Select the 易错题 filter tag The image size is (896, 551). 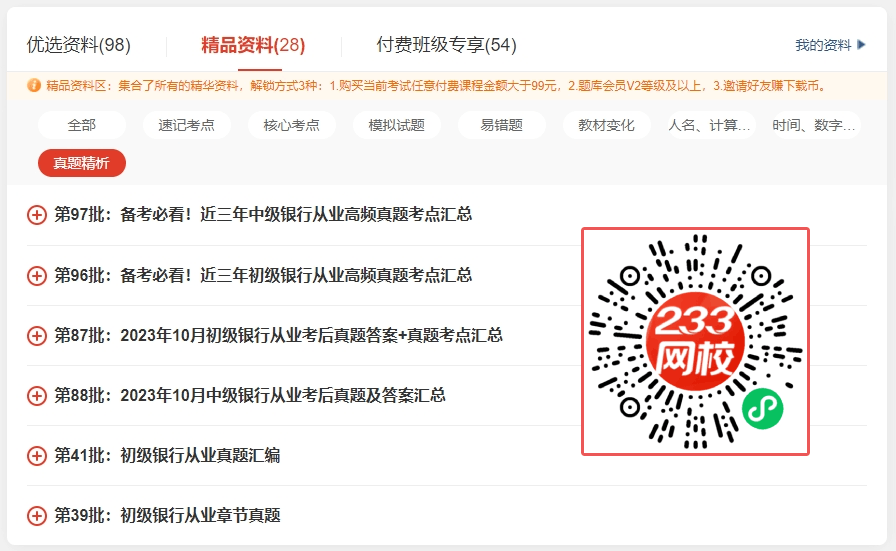(x=502, y=125)
